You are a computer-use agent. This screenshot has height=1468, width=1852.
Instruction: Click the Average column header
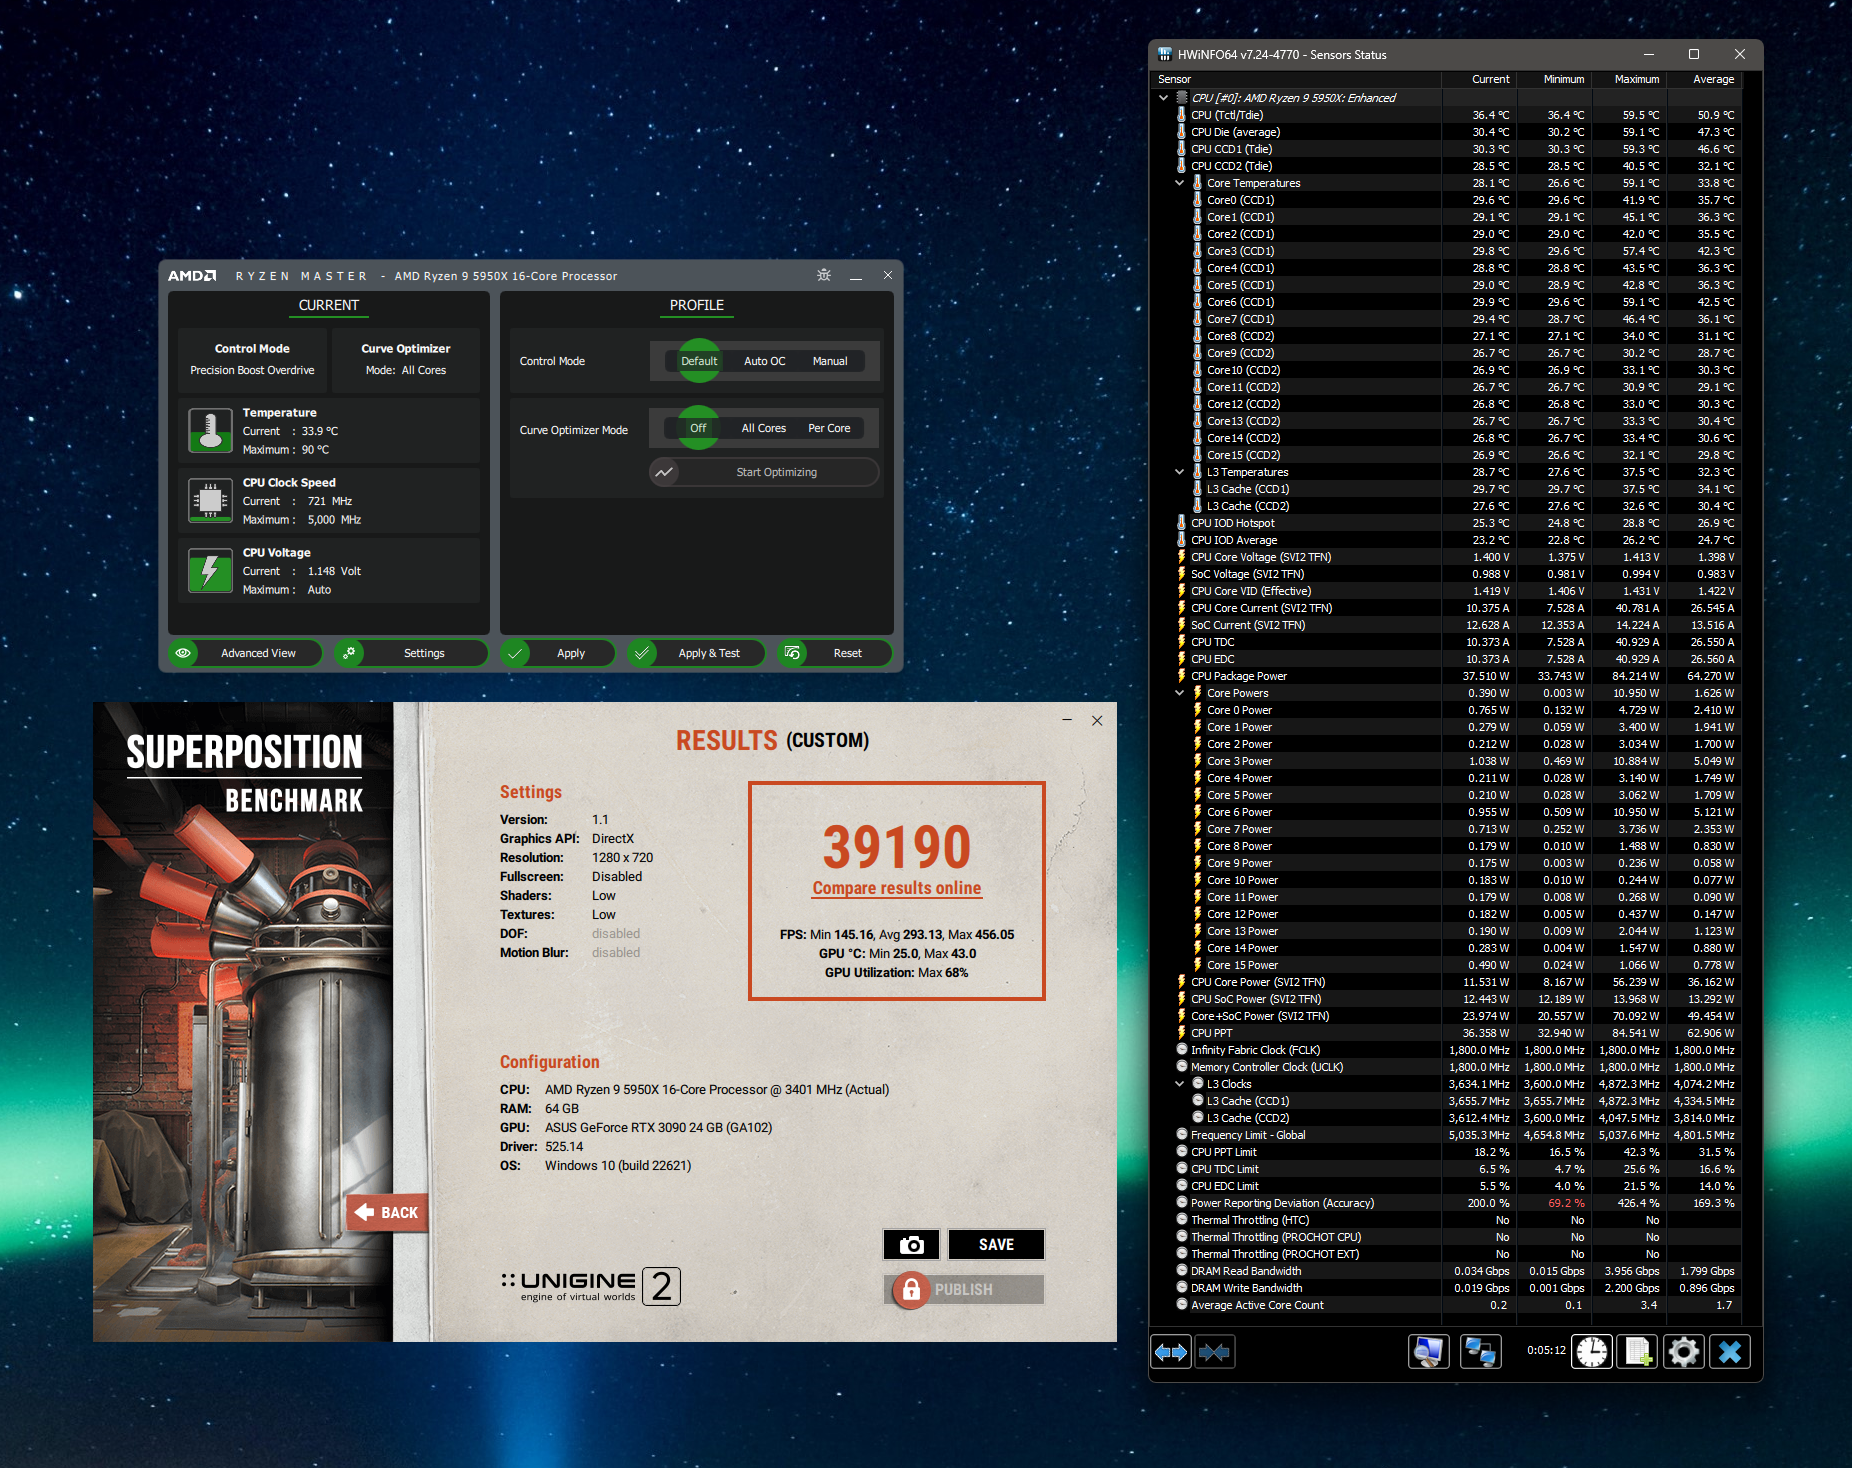click(x=1704, y=79)
